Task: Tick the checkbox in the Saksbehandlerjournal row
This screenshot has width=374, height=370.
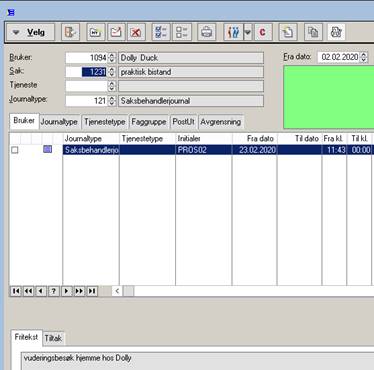Action: pos(15,150)
